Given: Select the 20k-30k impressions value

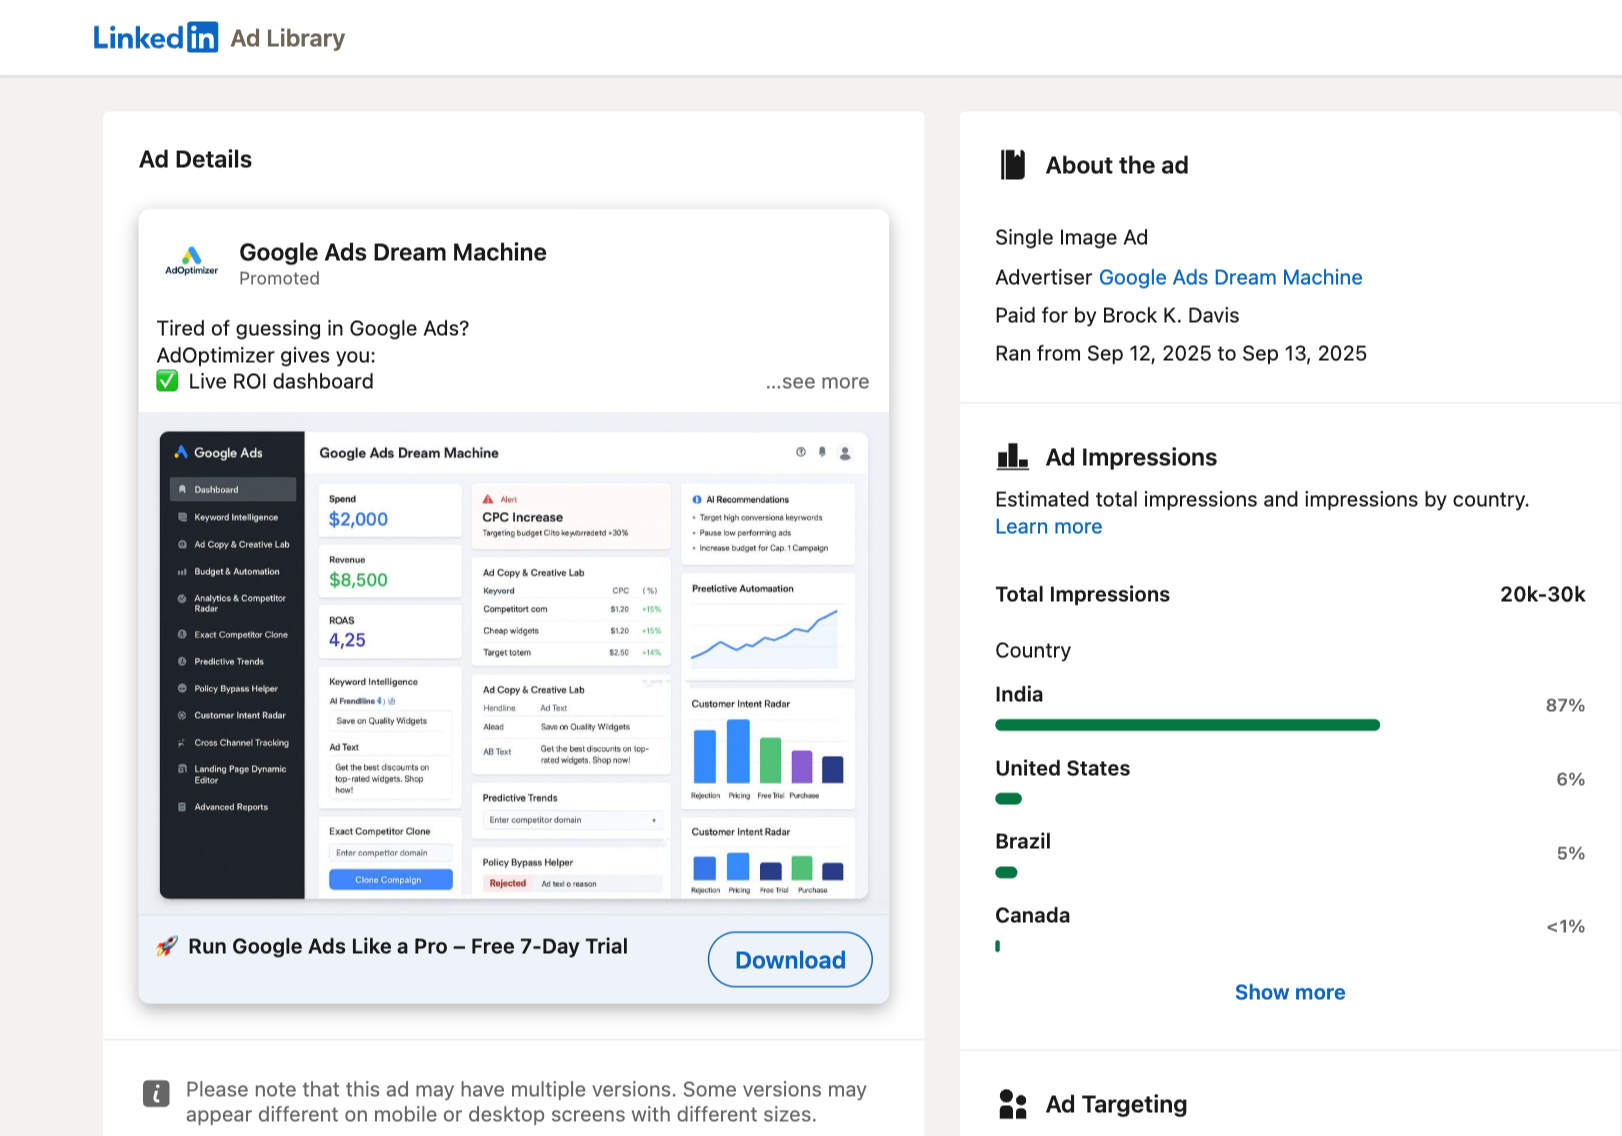Looking at the screenshot, I should point(1542,594).
